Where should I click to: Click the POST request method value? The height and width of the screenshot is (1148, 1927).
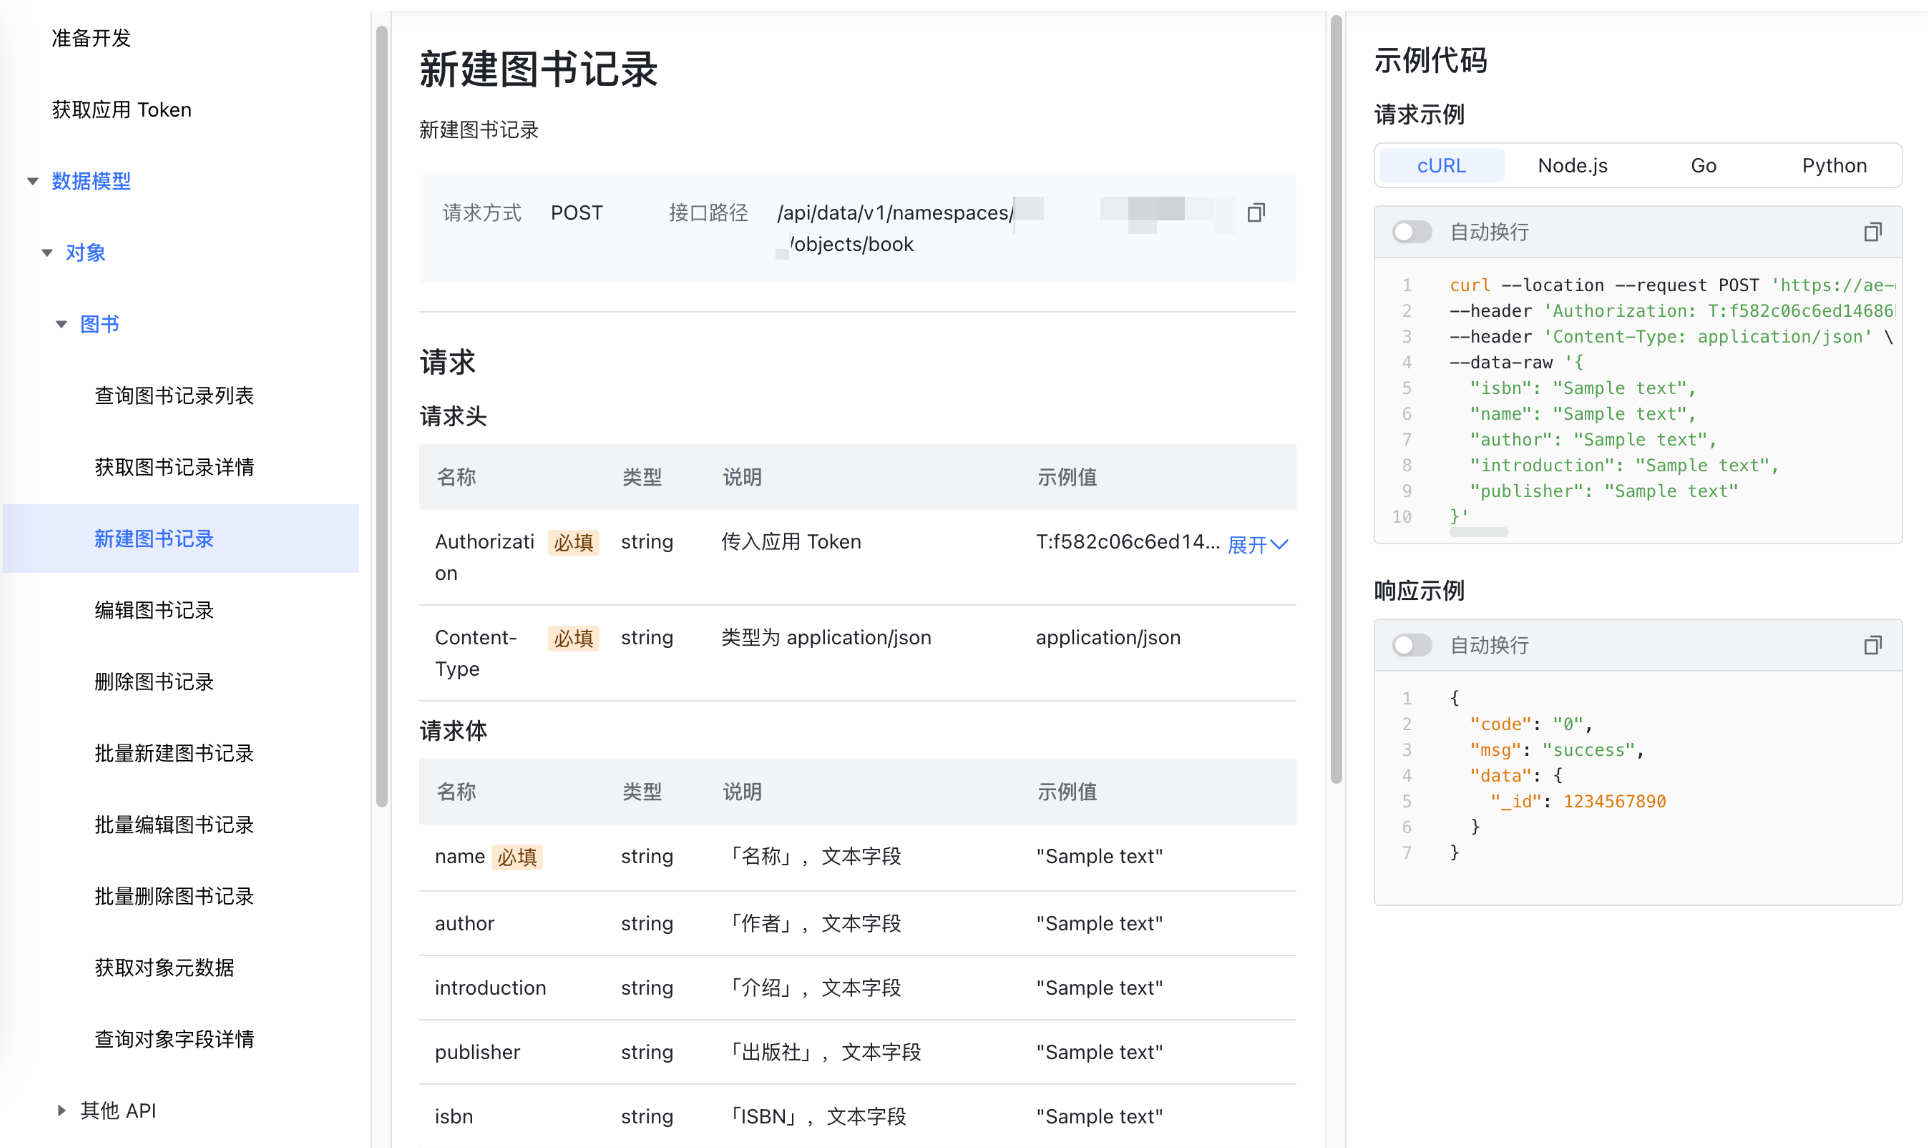pyautogui.click(x=577, y=213)
